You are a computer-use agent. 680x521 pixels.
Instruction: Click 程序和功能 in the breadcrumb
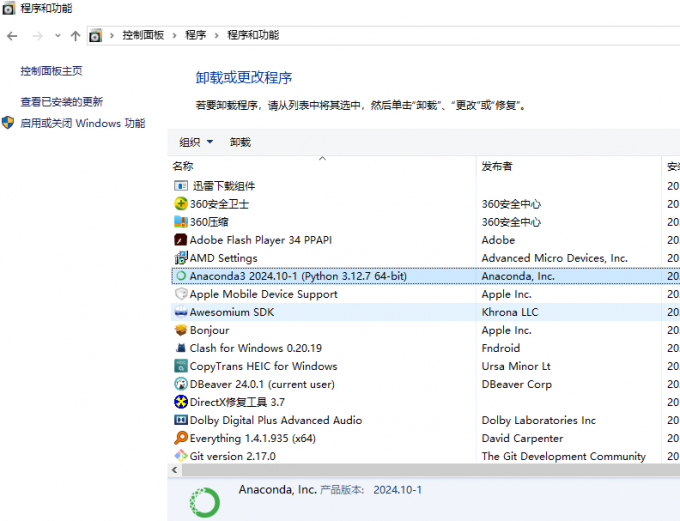pos(253,35)
